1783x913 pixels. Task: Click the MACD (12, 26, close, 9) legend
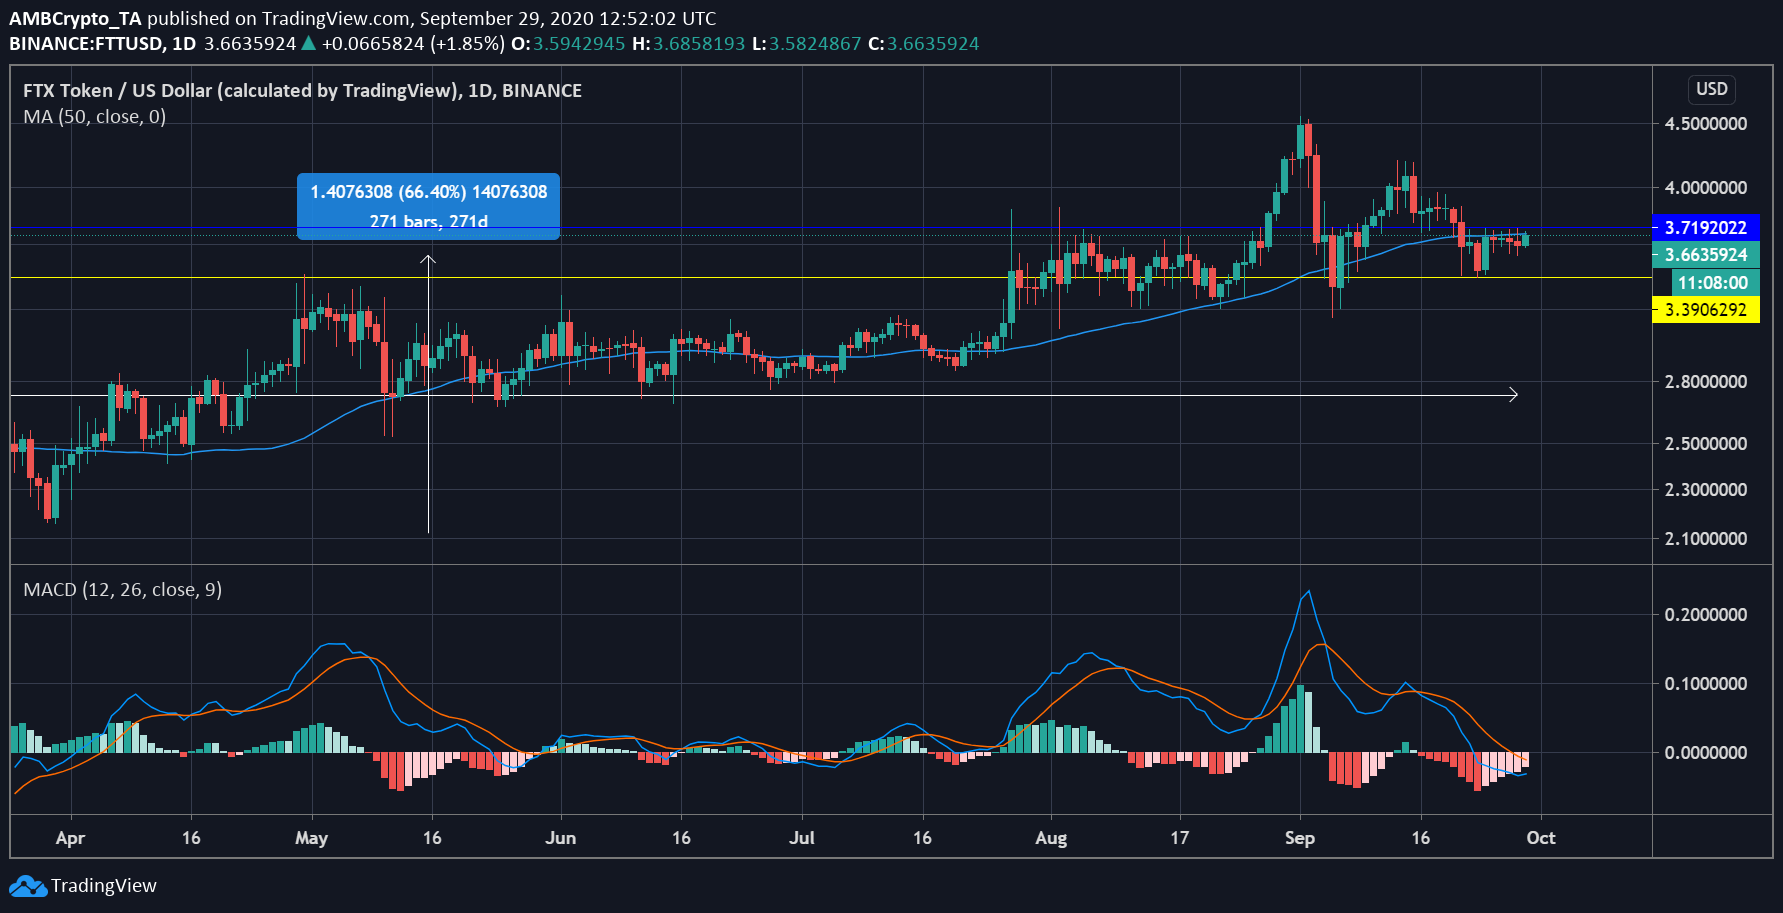(x=122, y=590)
